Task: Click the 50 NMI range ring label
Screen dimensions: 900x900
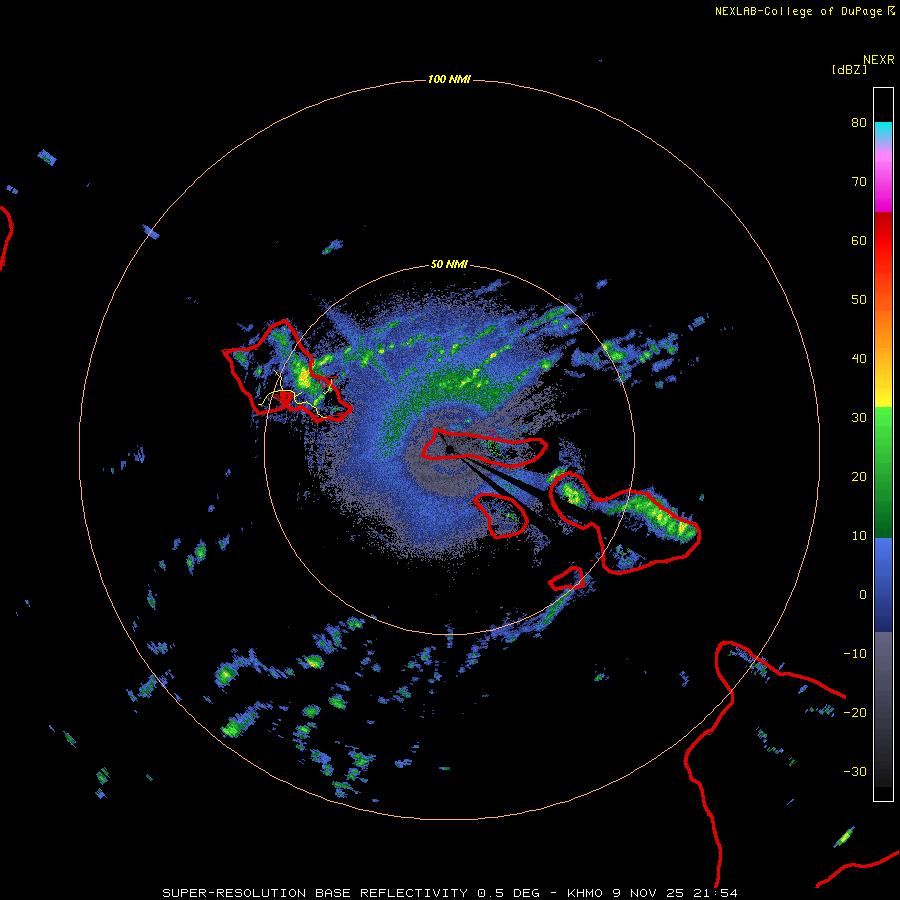Action: coord(449,265)
